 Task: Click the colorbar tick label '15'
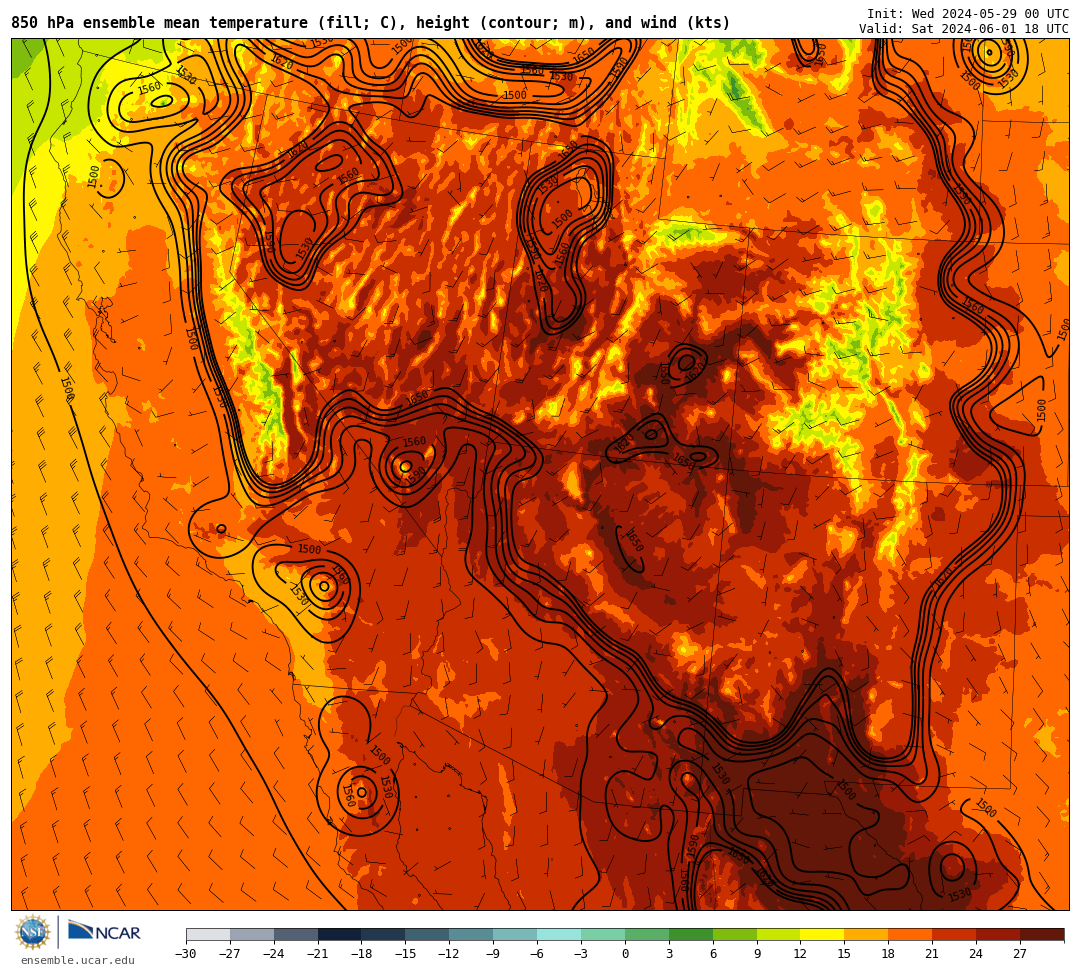844,954
